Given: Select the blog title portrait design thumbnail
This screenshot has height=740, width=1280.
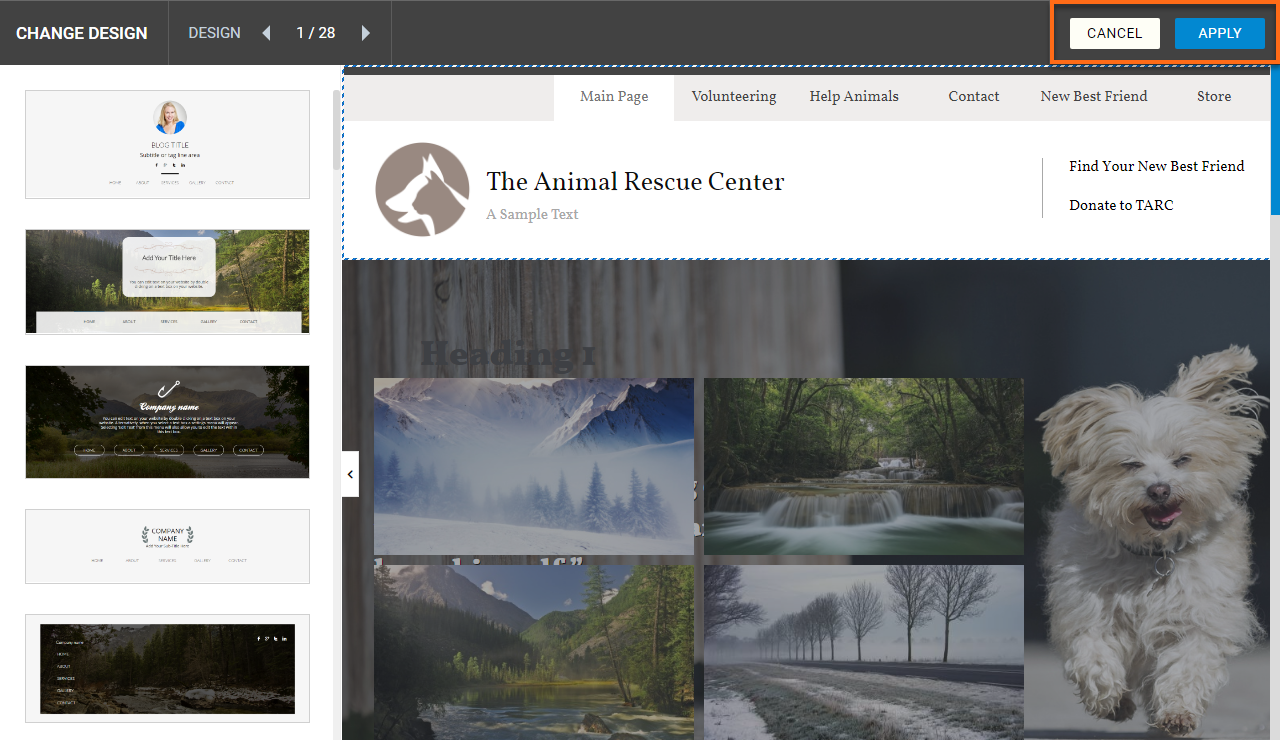Looking at the screenshot, I should 167,145.
